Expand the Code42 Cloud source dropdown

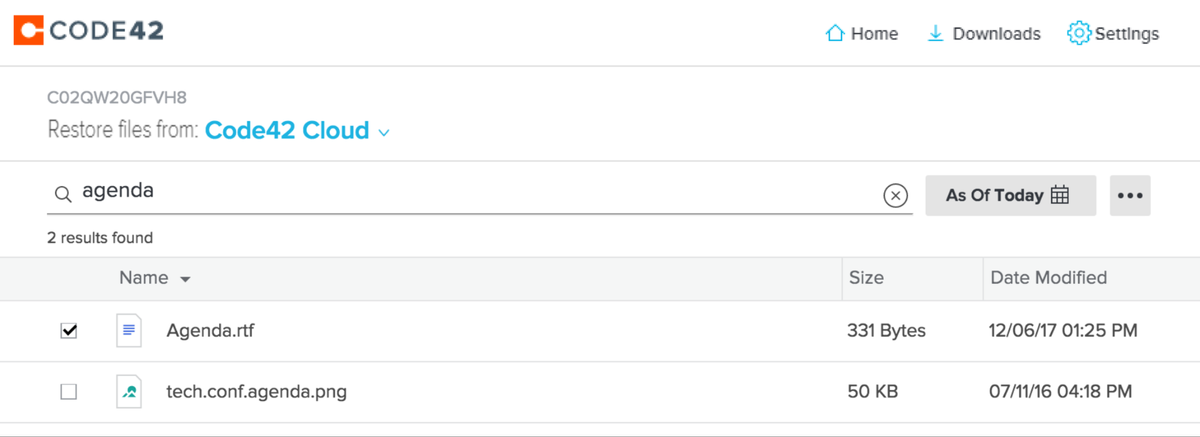coord(384,132)
